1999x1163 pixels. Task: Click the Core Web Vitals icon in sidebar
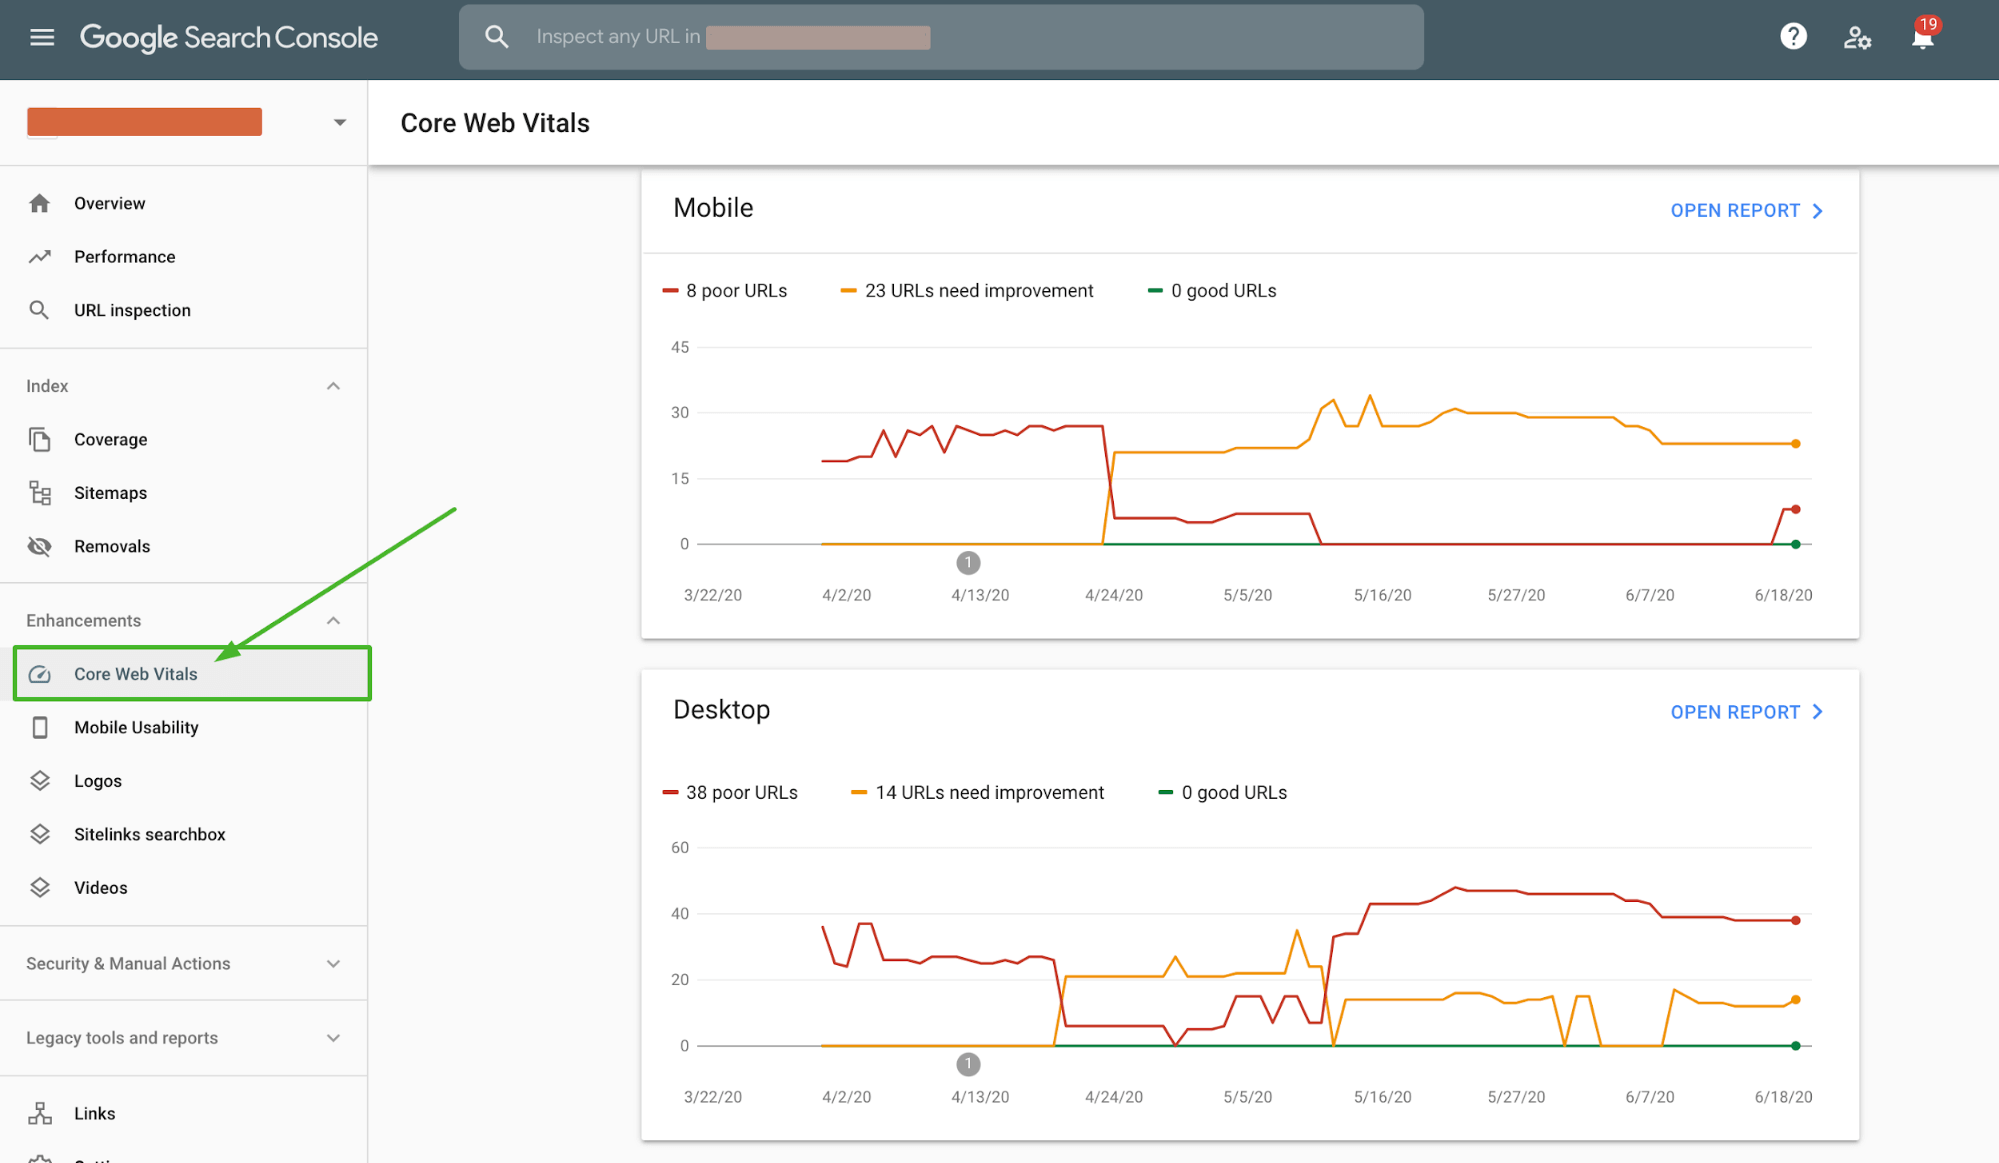40,674
